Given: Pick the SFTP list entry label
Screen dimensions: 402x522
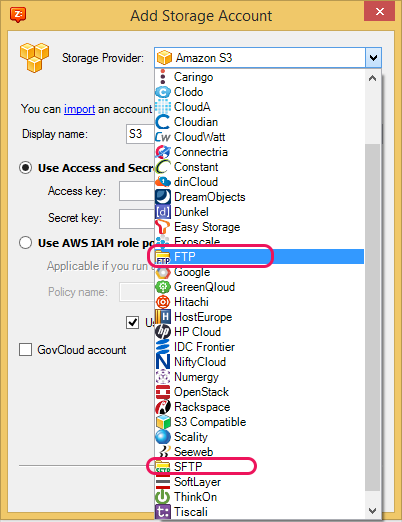Looking at the screenshot, I should click(x=188, y=467).
